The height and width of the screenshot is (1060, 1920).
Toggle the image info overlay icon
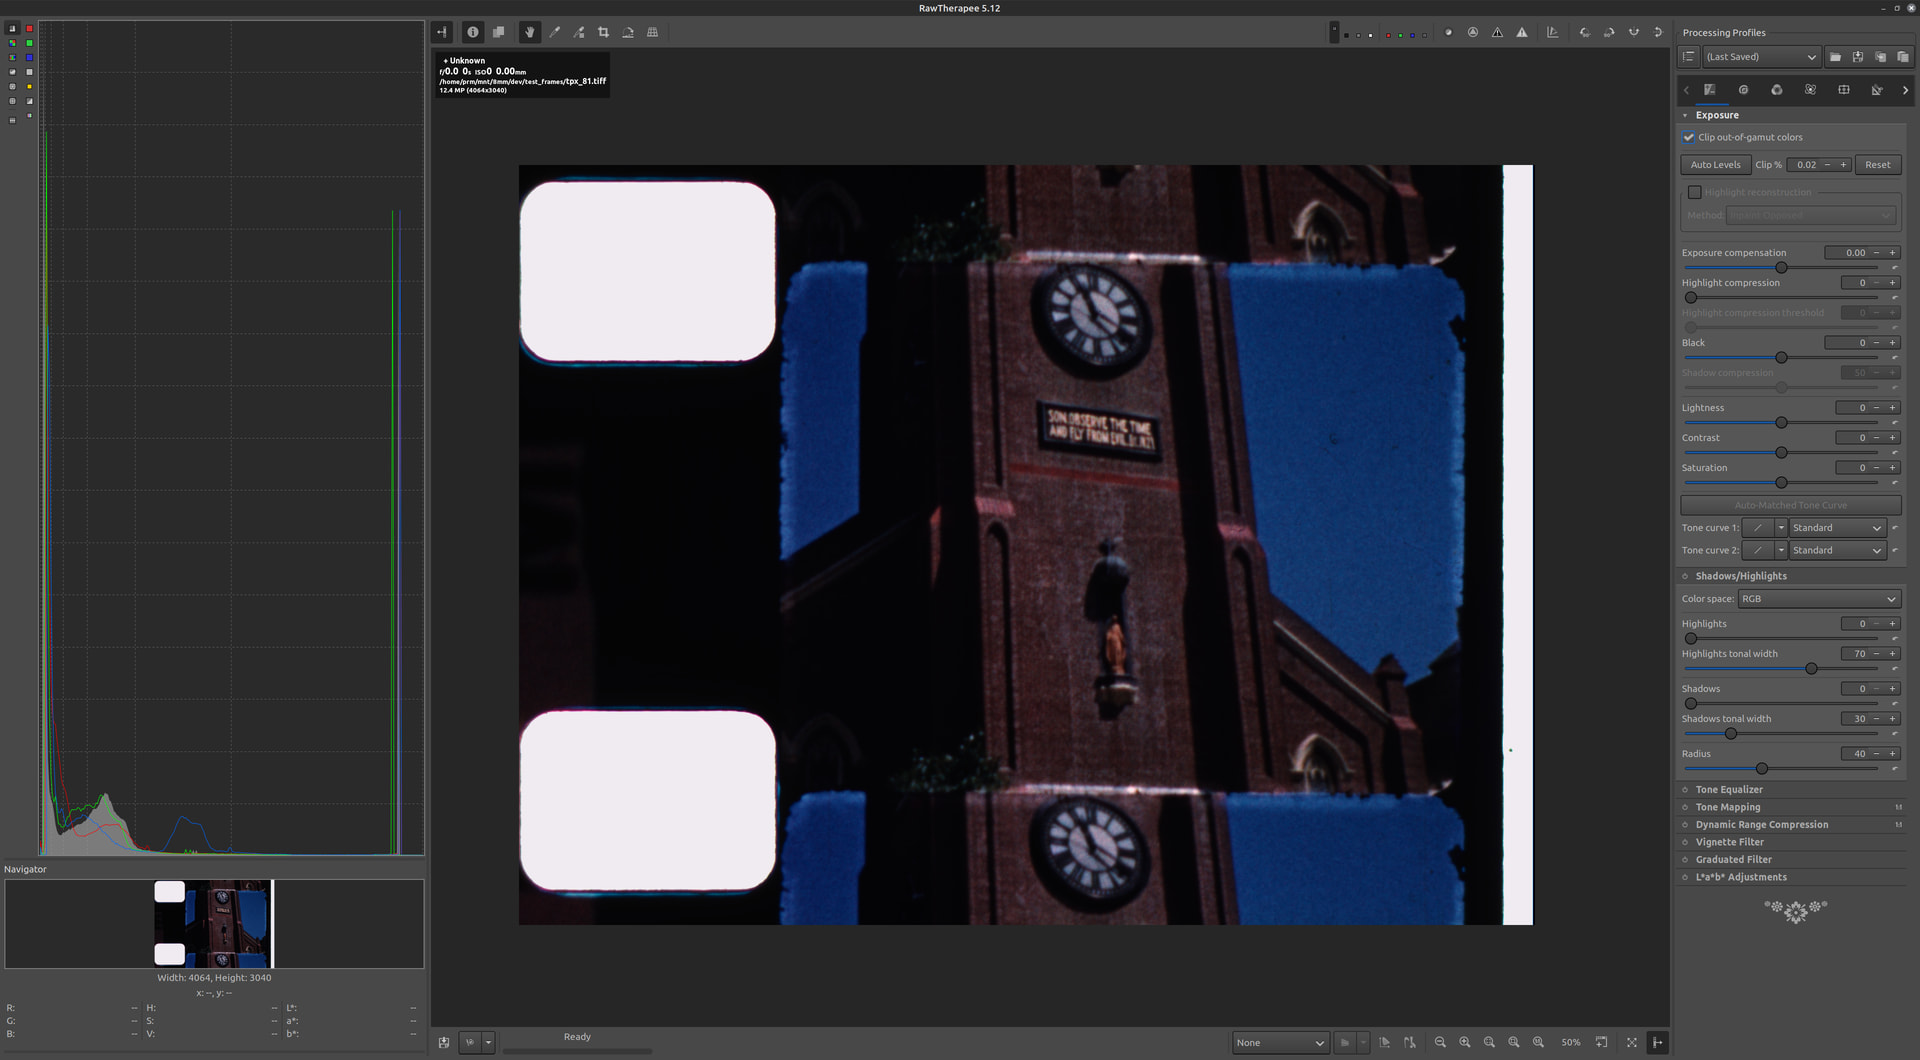[x=473, y=32]
